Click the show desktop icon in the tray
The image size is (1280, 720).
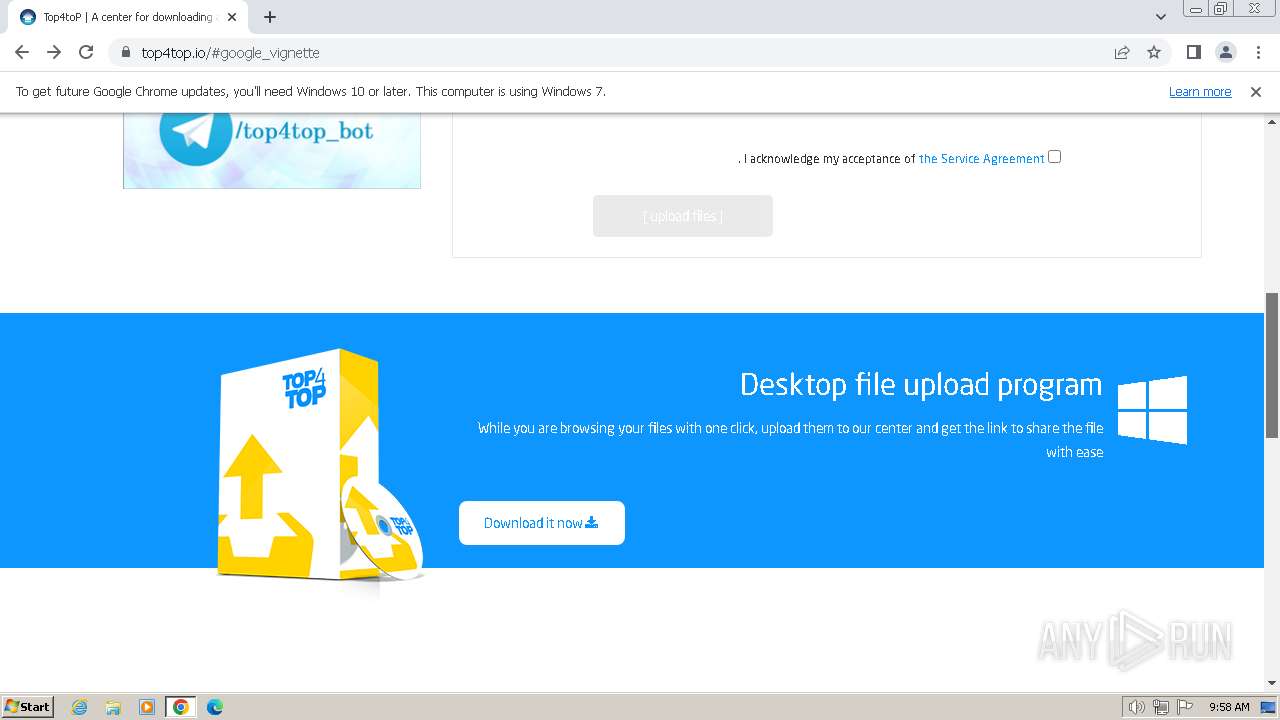[1268, 707]
